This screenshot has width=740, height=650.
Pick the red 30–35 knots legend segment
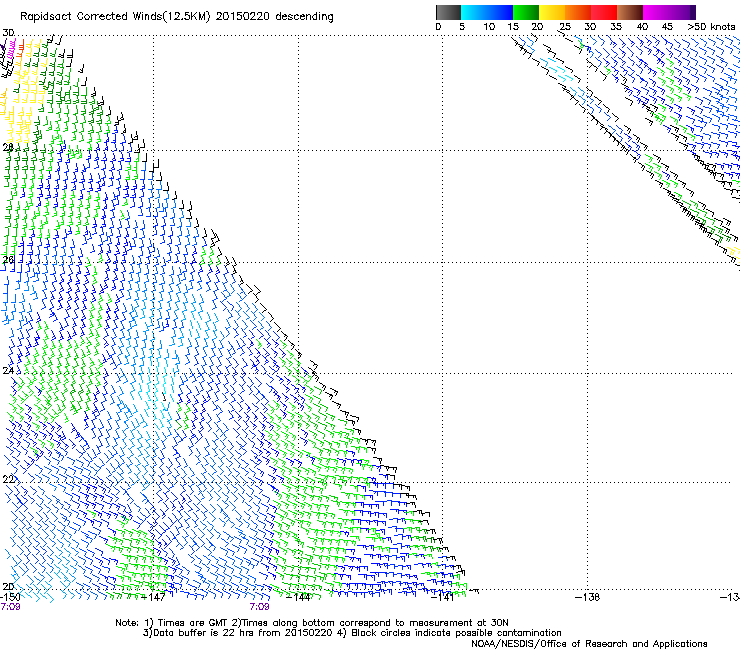coord(604,12)
